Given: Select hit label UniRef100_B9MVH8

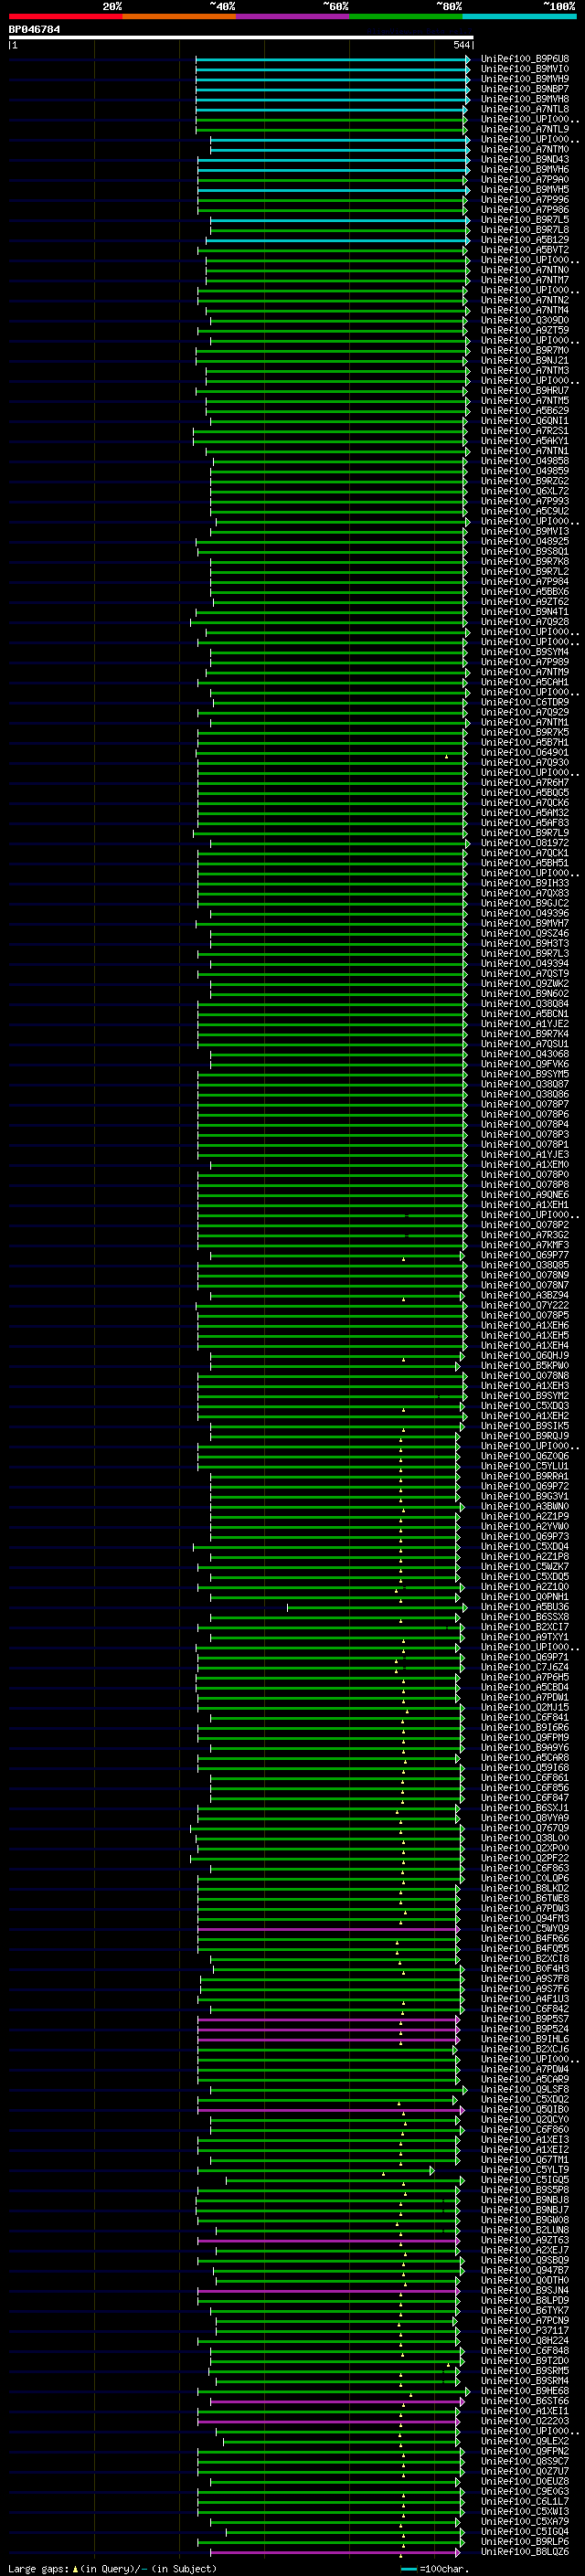Looking at the screenshot, I should (x=525, y=99).
